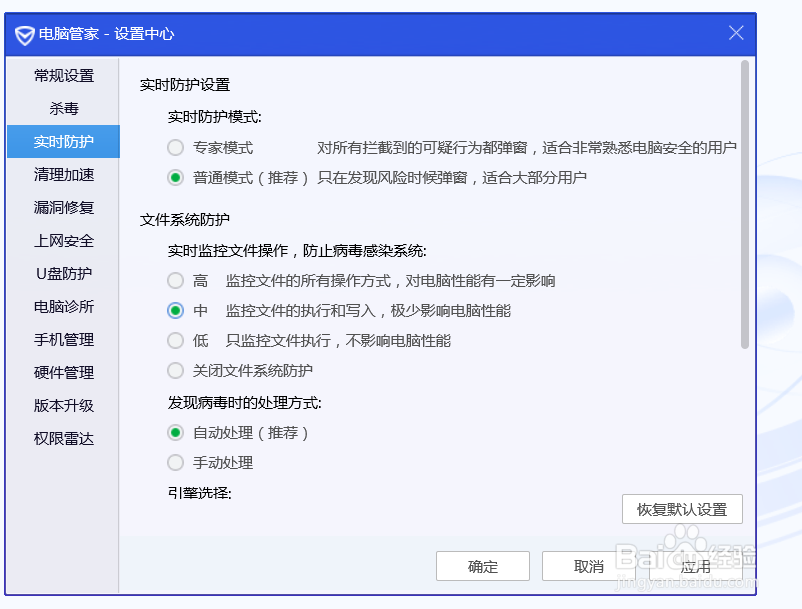Set file monitoring level to 低
802x609 pixels.
click(x=175, y=341)
